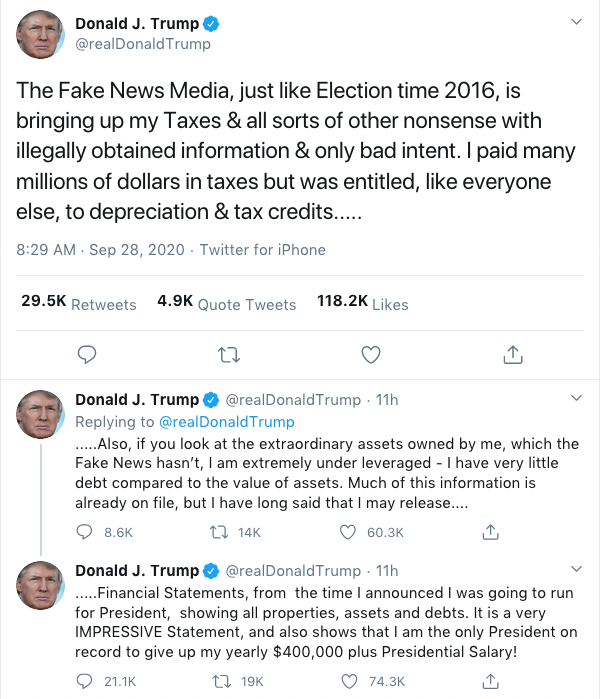601x699 pixels.
Task: Reply to the Financial Statements tweet
Action: (87, 681)
